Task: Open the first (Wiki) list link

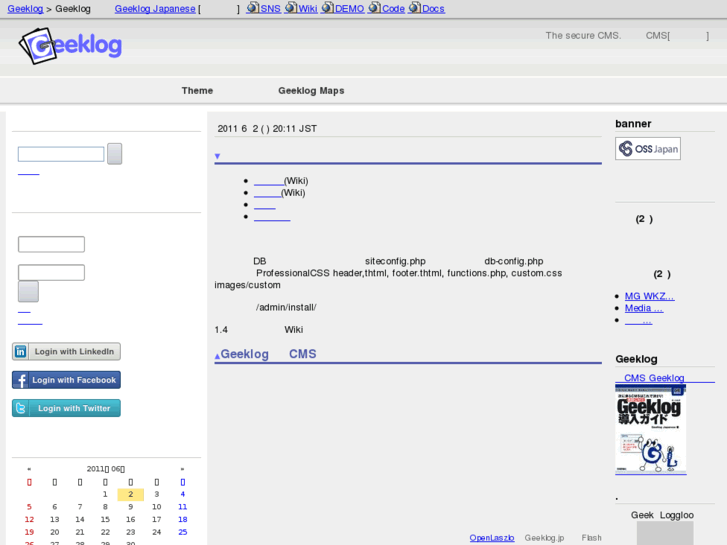Action: [x=268, y=181]
